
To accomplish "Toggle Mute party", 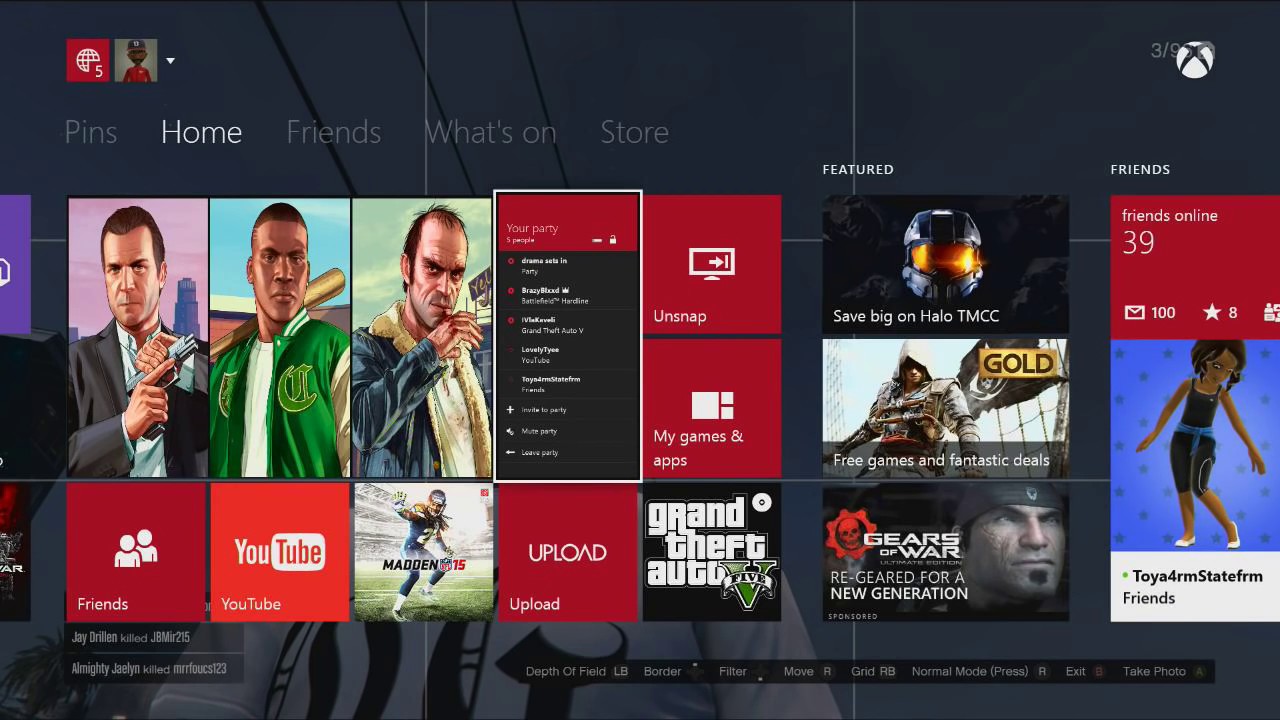I will click(568, 431).
